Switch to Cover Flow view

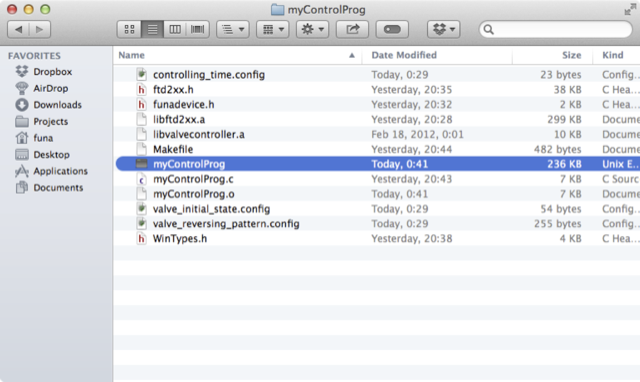pos(198,29)
